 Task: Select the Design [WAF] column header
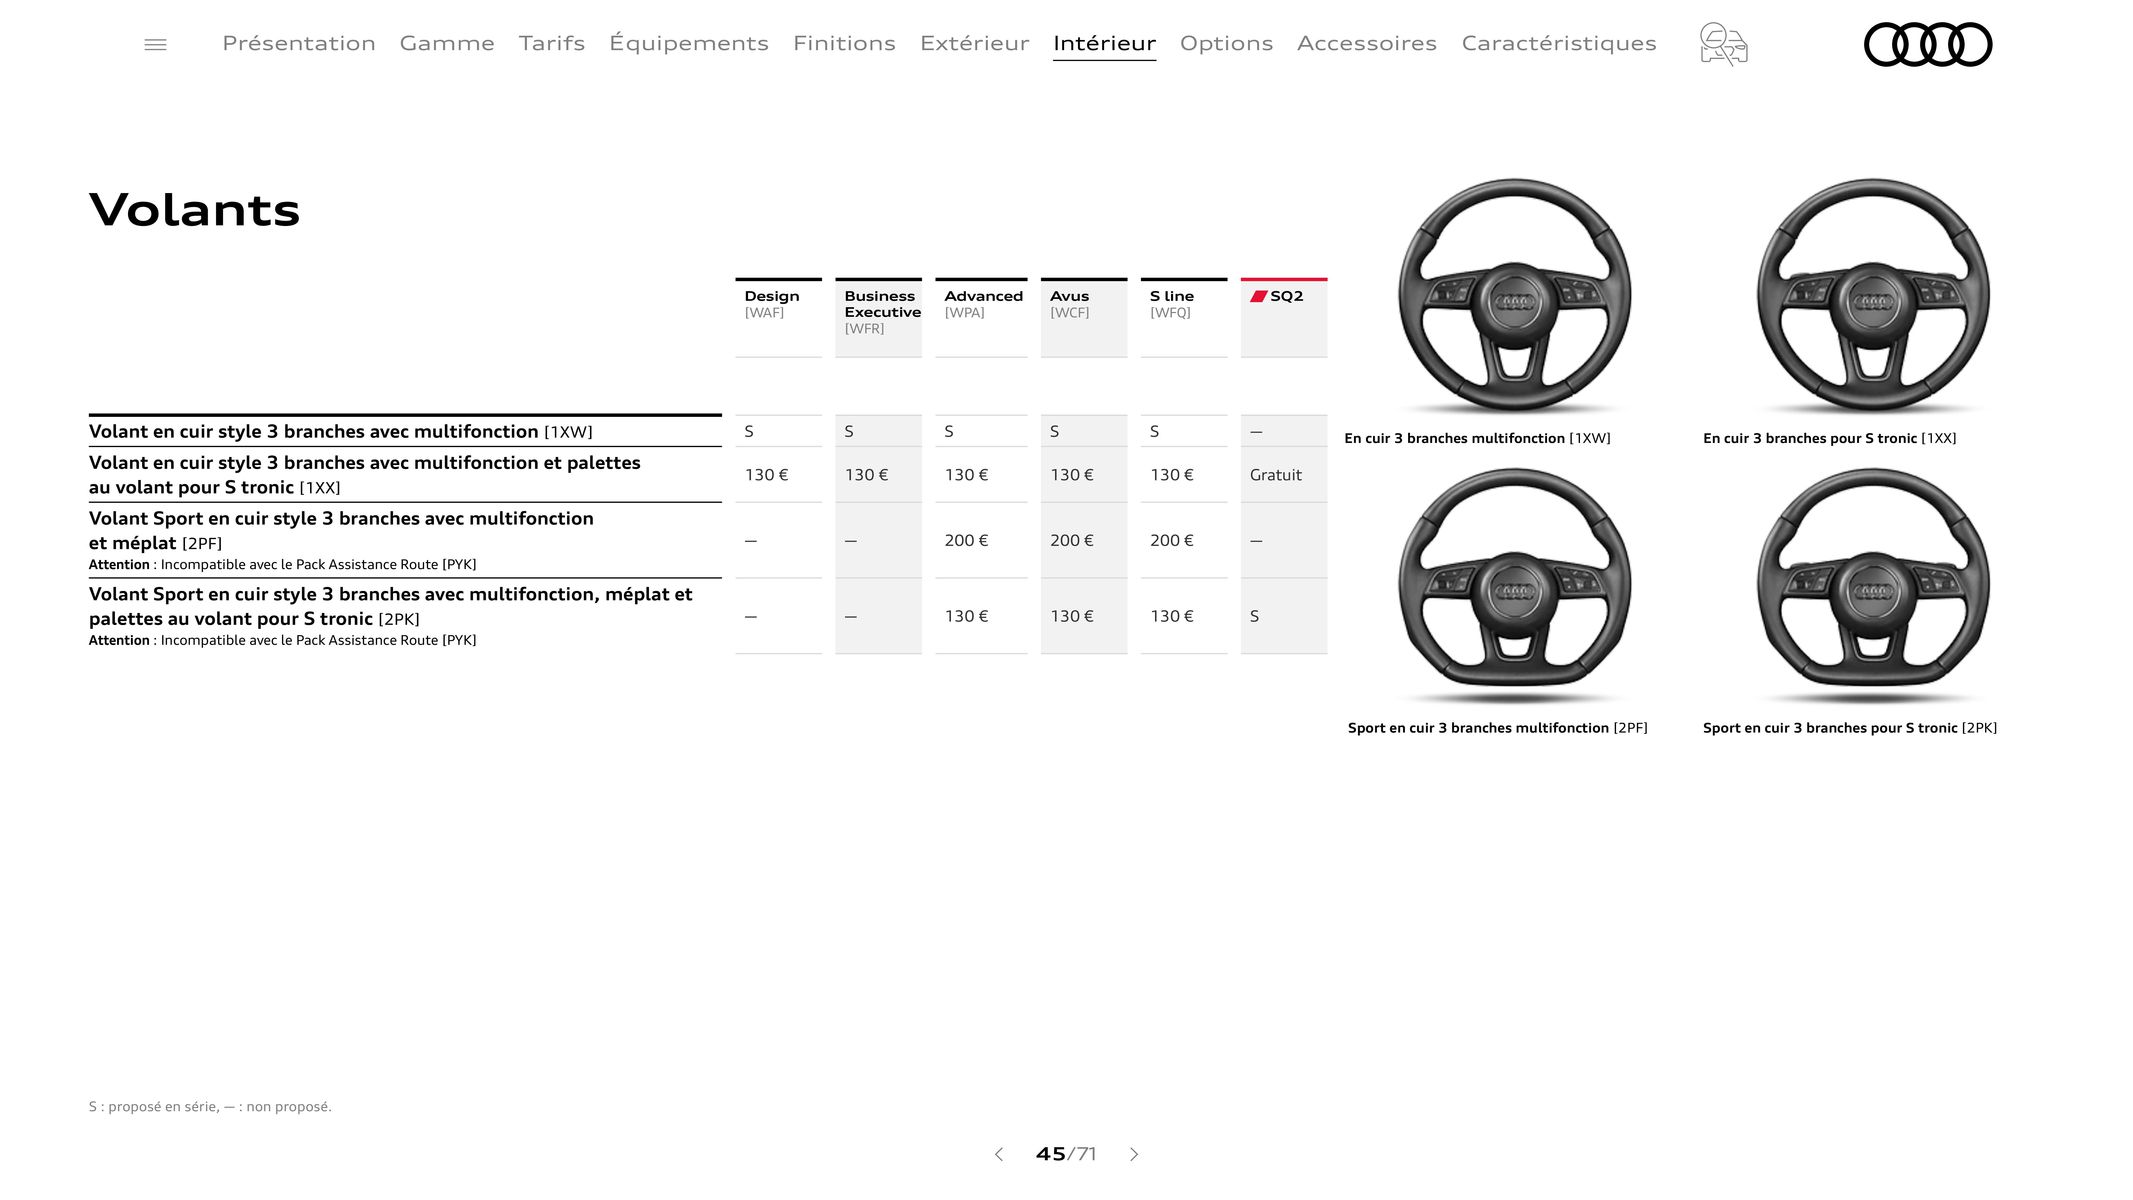click(x=778, y=317)
